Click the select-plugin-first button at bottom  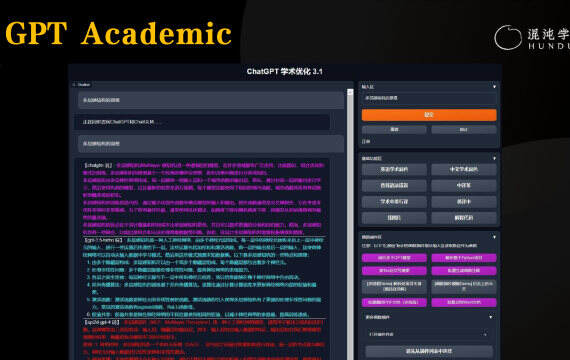[429, 351]
